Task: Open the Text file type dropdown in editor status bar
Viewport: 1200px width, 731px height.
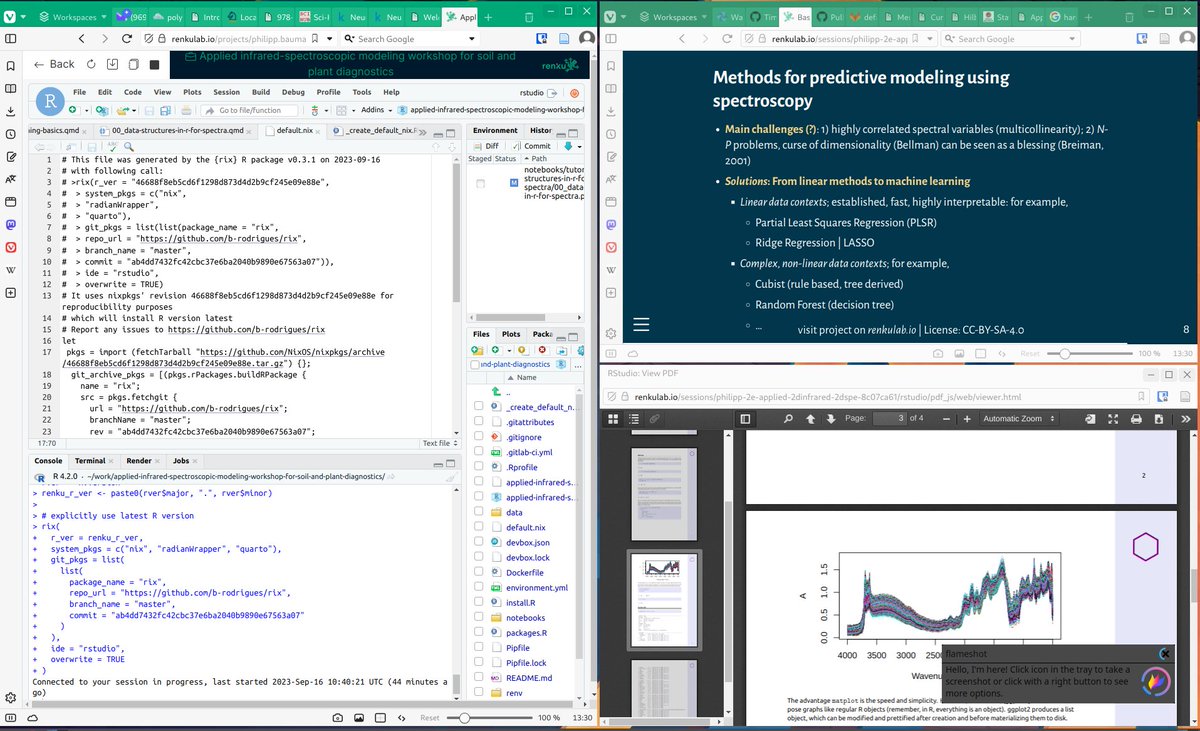Action: tap(438, 443)
